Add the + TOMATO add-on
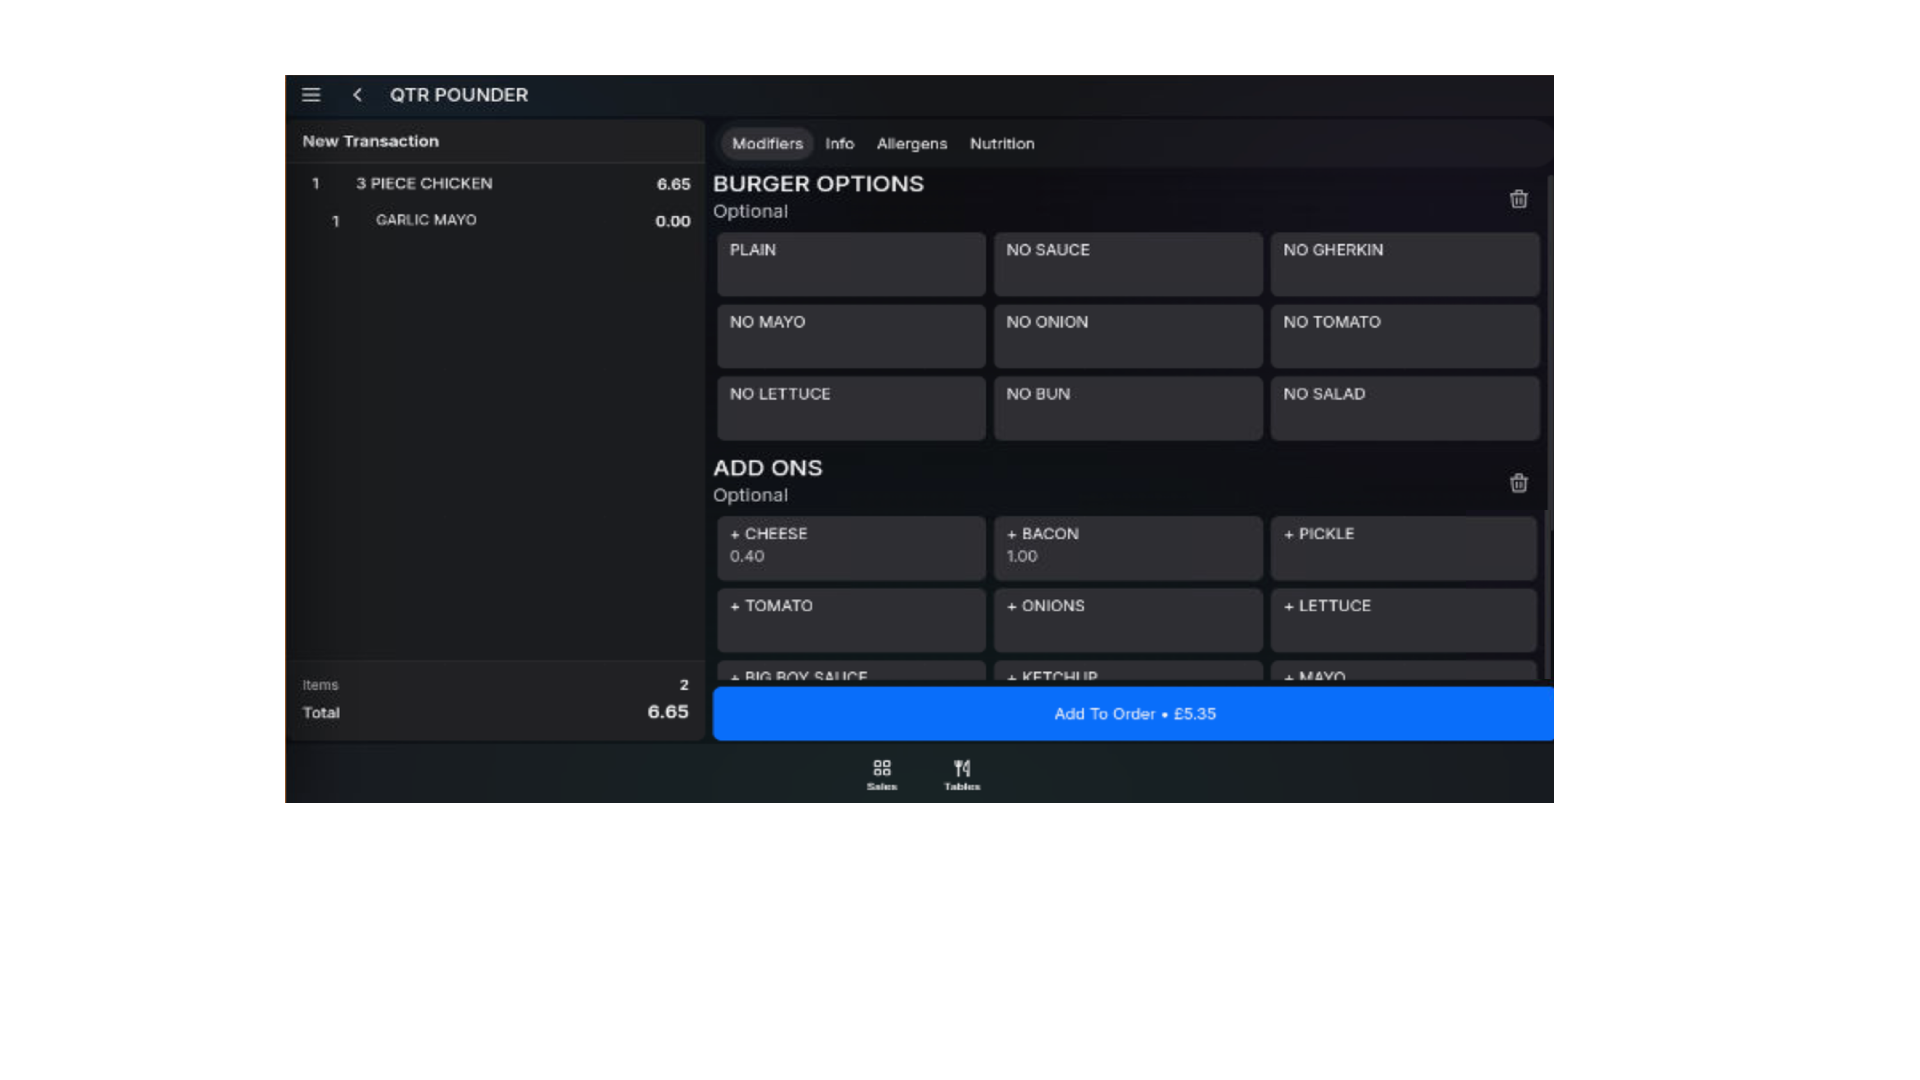Image resolution: width=1920 pixels, height=1080 pixels. click(851, 620)
